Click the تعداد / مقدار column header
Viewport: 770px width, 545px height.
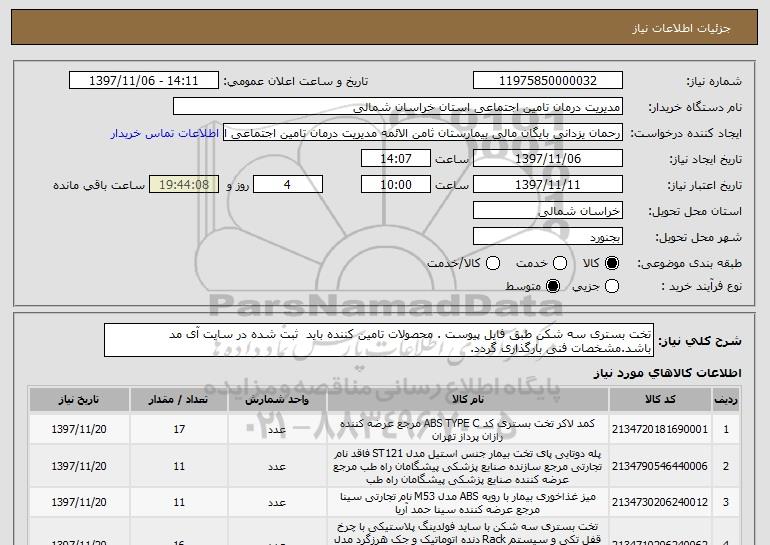pyautogui.click(x=179, y=400)
